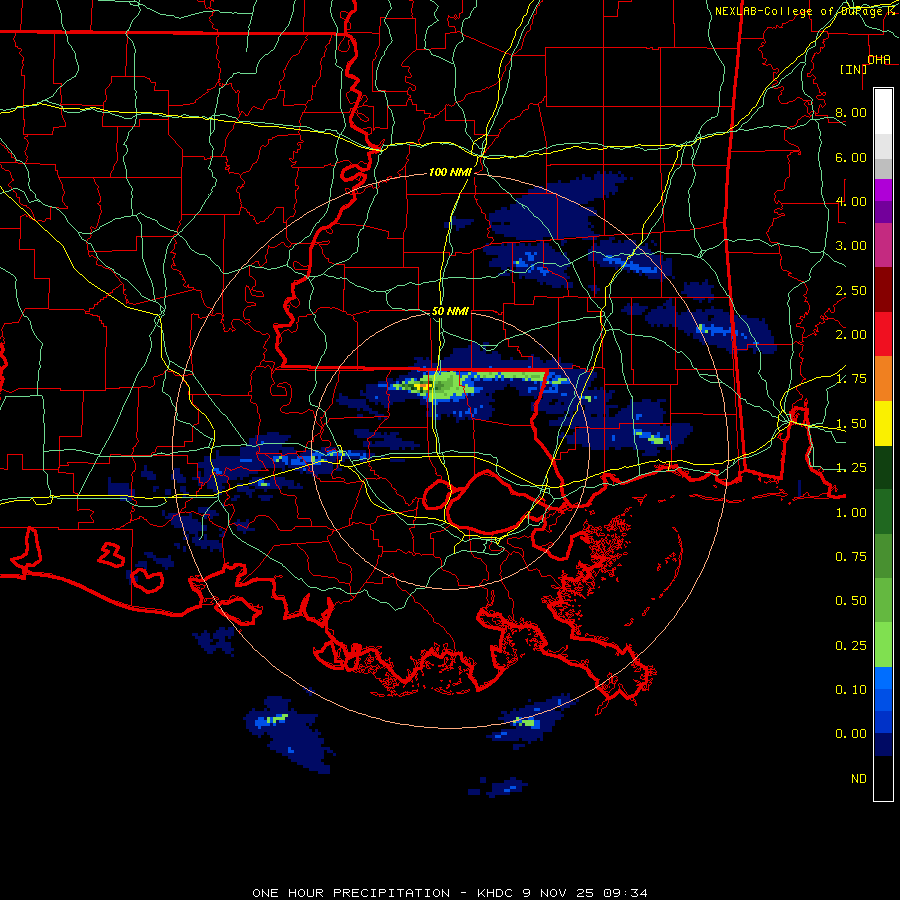Click the 3.00 legend value
900x900 pixels.
click(850, 246)
